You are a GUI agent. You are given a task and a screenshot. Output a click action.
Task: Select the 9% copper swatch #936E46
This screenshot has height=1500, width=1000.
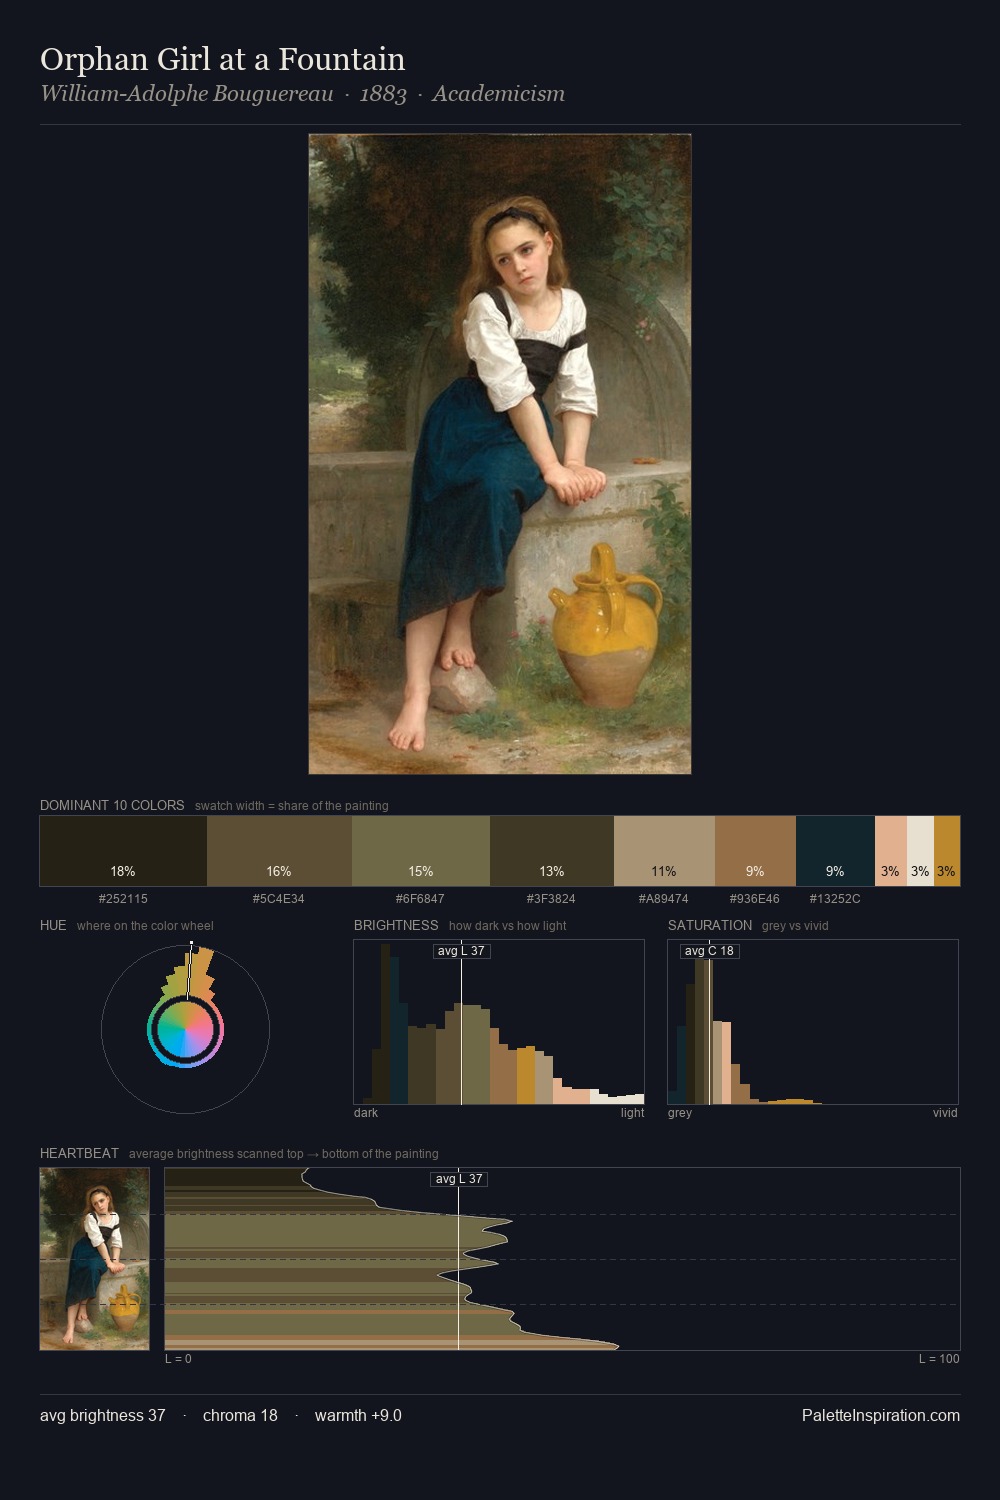755,851
